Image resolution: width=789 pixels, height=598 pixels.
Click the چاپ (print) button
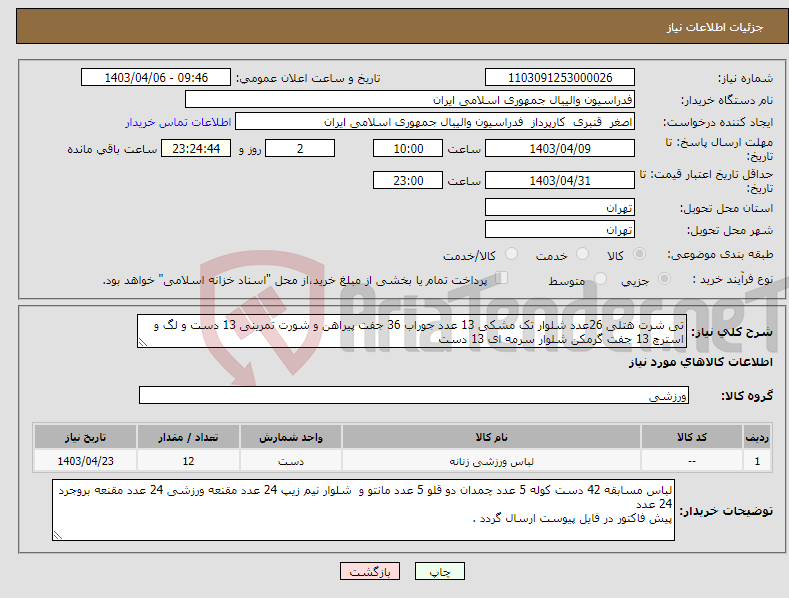(440, 571)
